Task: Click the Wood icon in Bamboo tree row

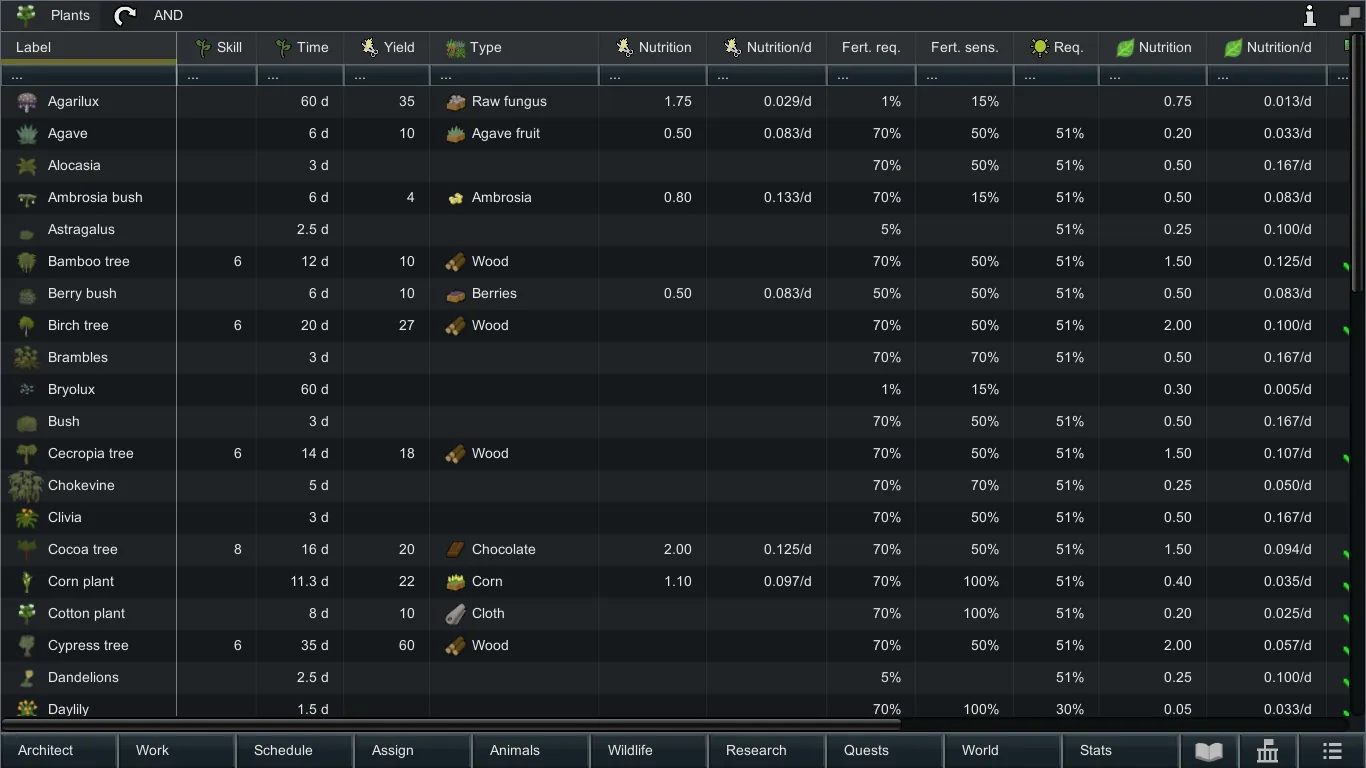Action: [455, 262]
